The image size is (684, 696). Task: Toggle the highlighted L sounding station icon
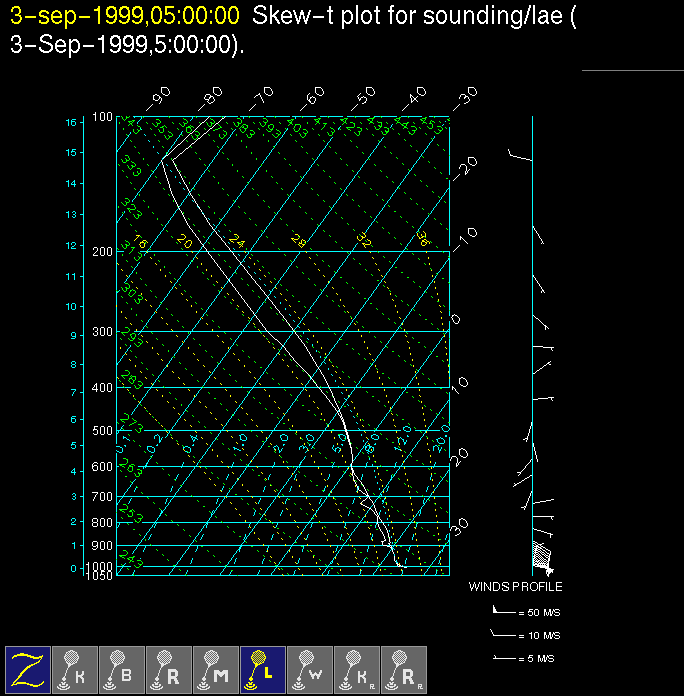point(263,669)
